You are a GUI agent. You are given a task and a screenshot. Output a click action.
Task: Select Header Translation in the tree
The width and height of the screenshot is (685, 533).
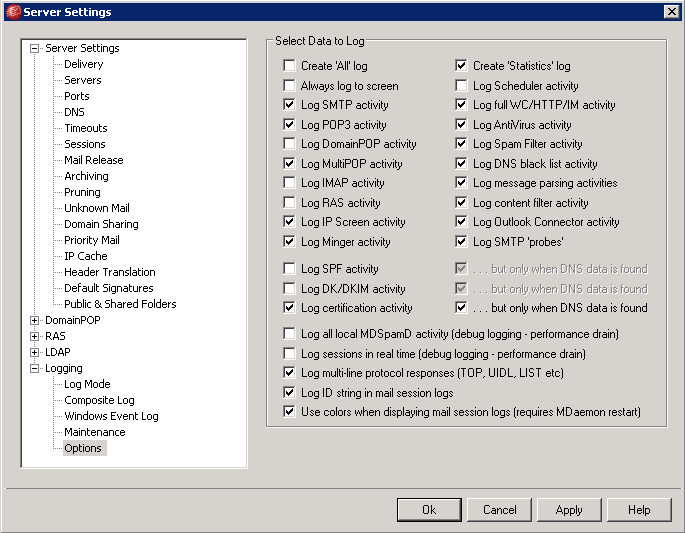[x=110, y=272]
